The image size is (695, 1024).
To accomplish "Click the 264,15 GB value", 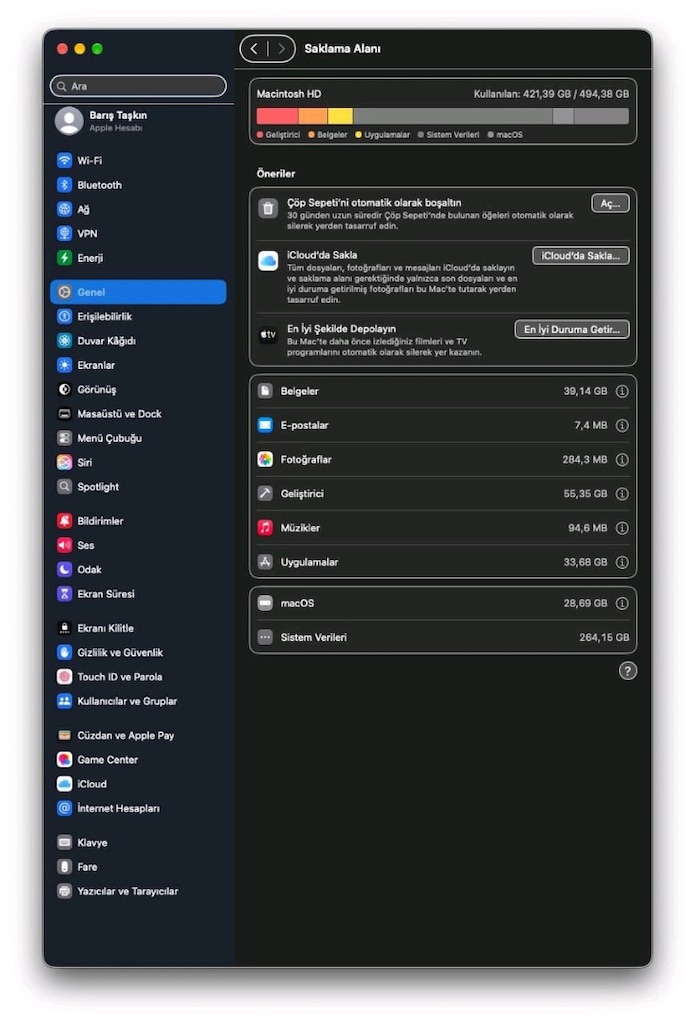I will (x=604, y=637).
